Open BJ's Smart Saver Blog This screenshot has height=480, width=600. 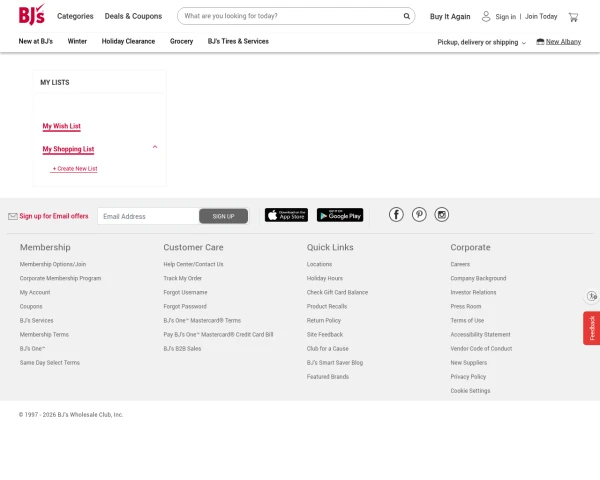(x=334, y=363)
